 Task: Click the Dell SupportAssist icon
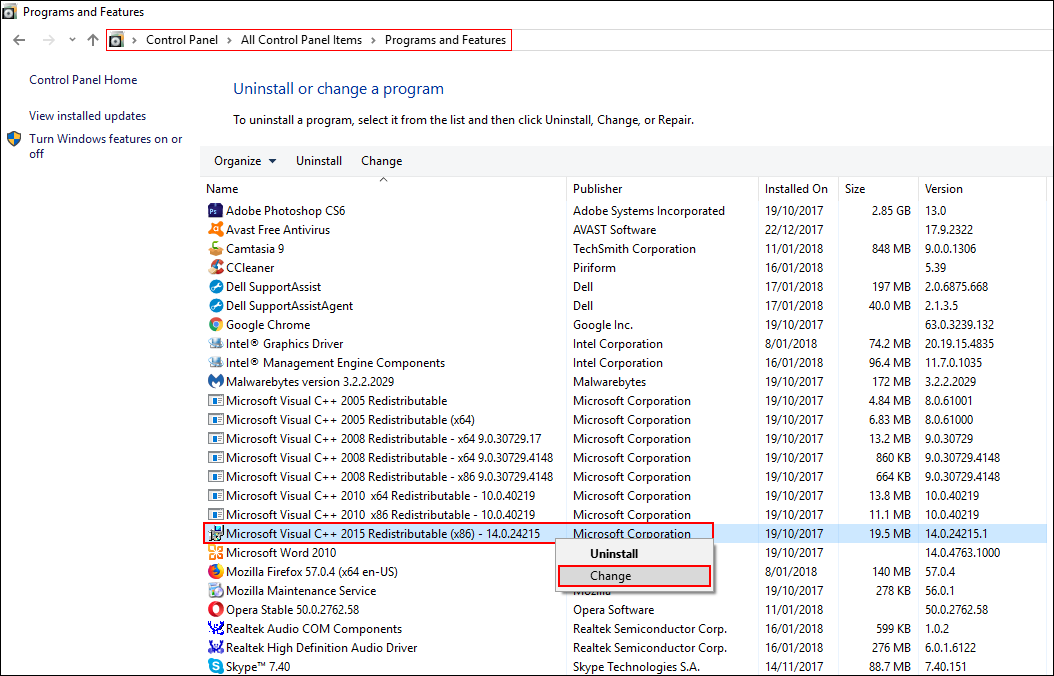point(215,286)
